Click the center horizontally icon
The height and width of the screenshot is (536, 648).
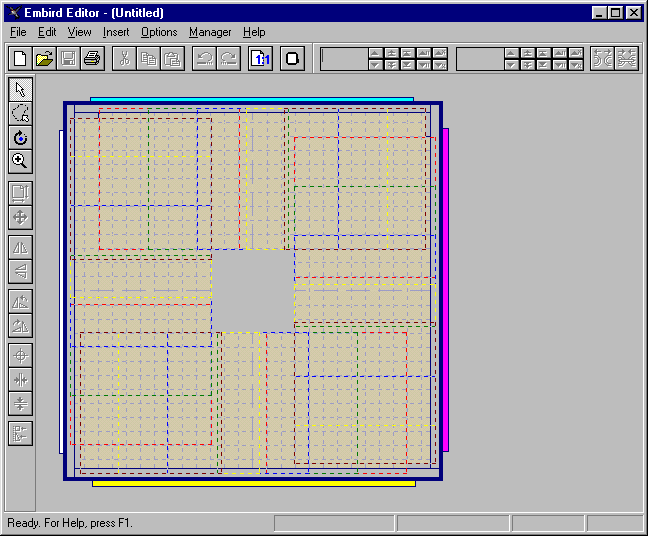pos(20,379)
